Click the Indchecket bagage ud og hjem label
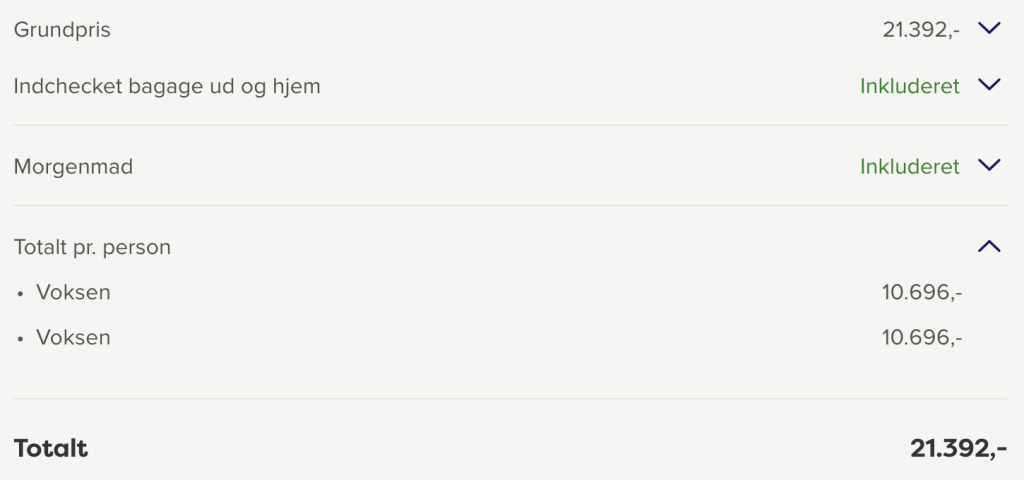The image size is (1024, 480). (x=167, y=86)
